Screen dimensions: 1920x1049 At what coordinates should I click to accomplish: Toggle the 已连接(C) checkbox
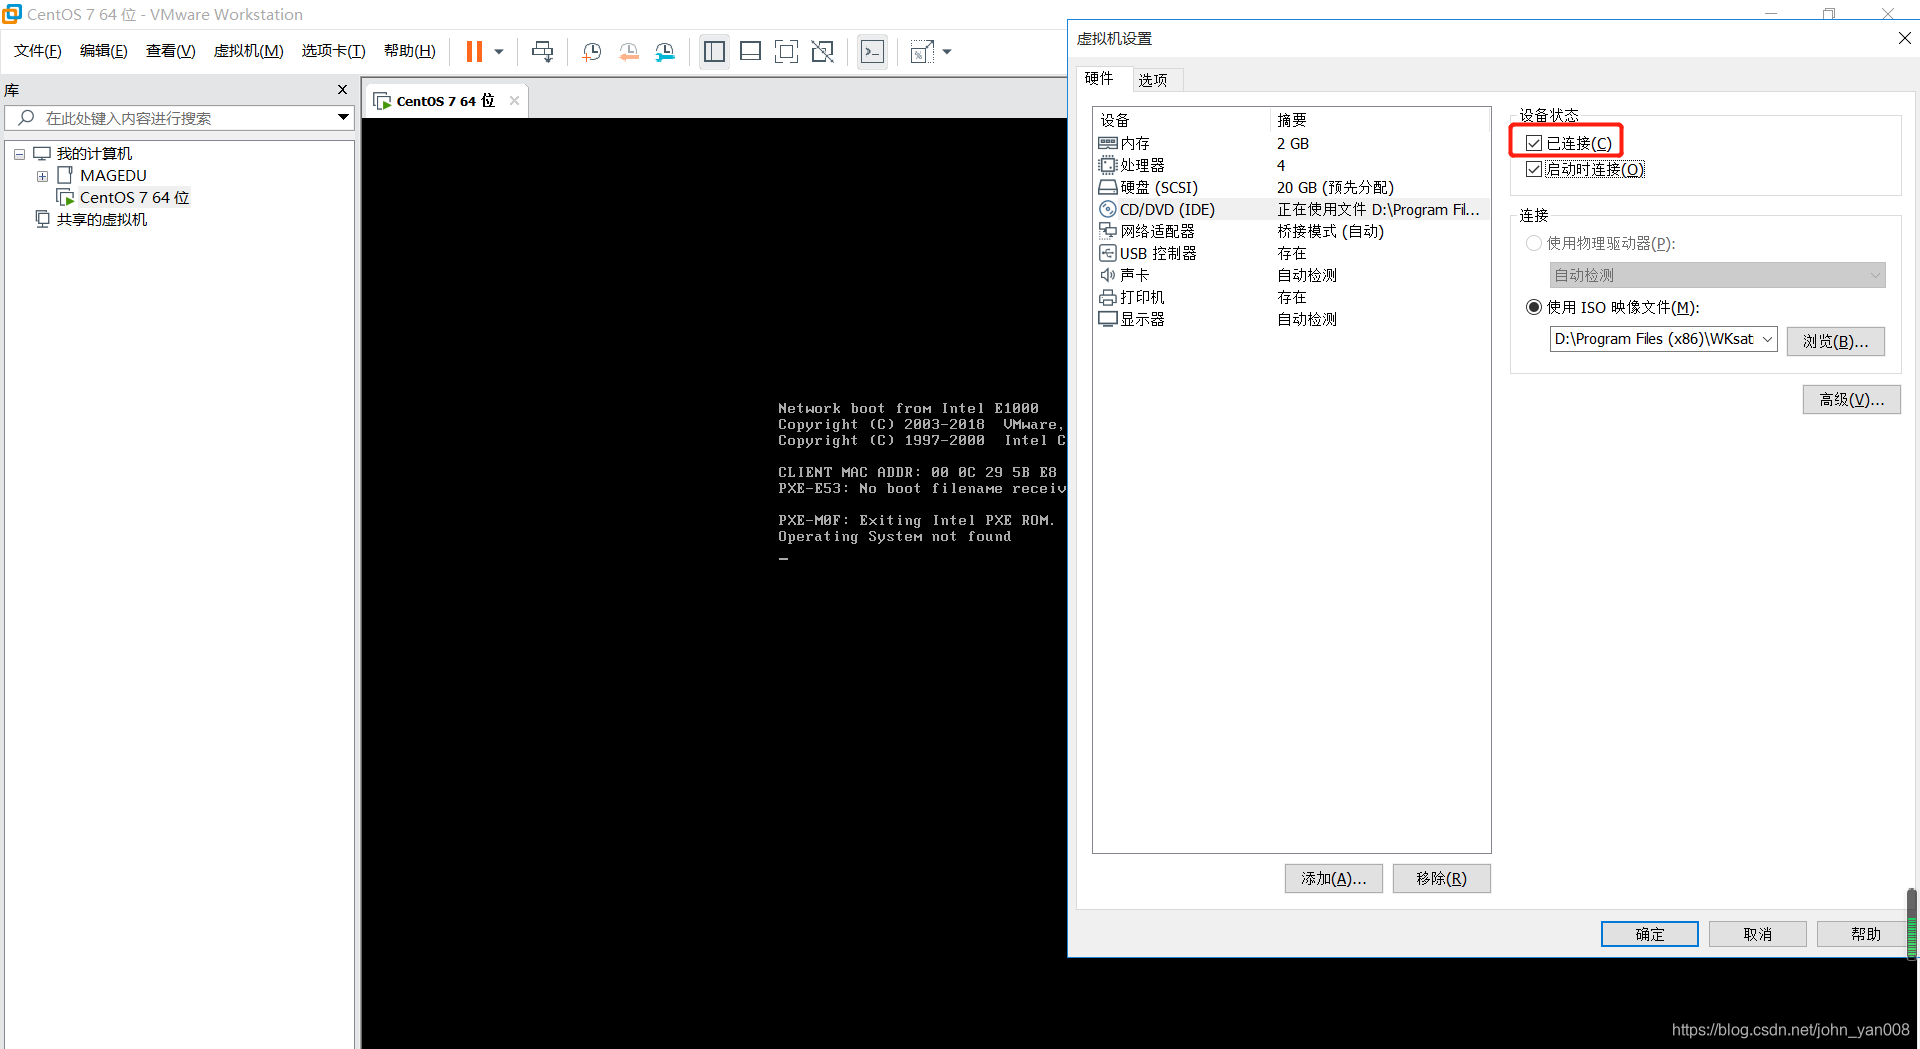[x=1534, y=144]
